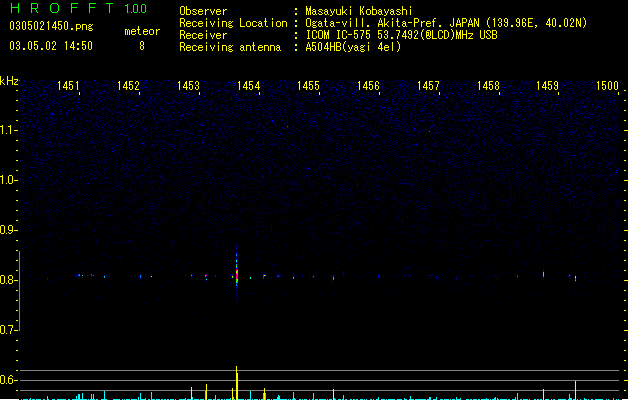The width and height of the screenshot is (629, 400).
Task: Select the 0.6 kHz frequency label
Action: pos(8,380)
